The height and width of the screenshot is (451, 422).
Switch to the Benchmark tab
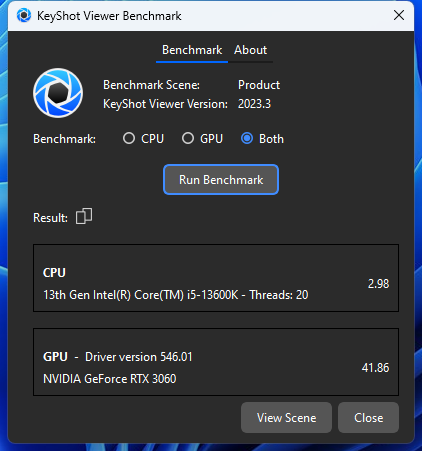tap(192, 50)
